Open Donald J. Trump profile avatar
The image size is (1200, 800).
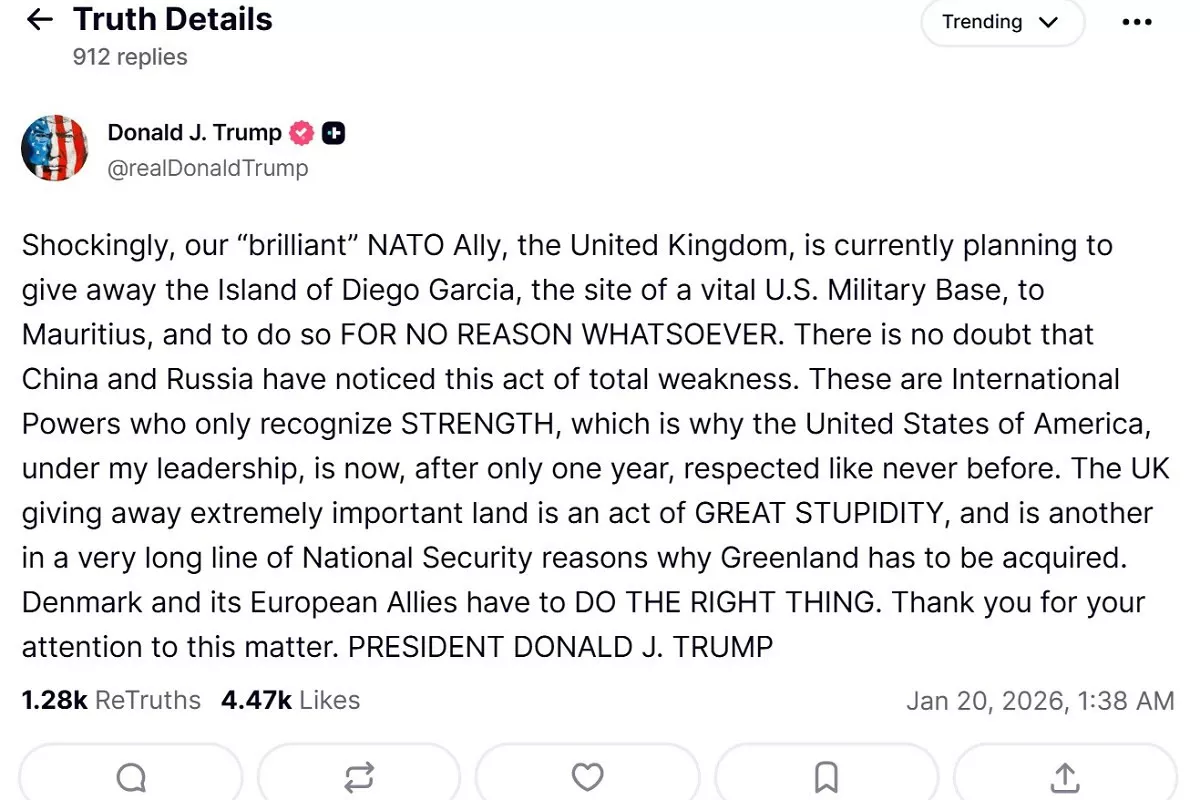coord(55,148)
